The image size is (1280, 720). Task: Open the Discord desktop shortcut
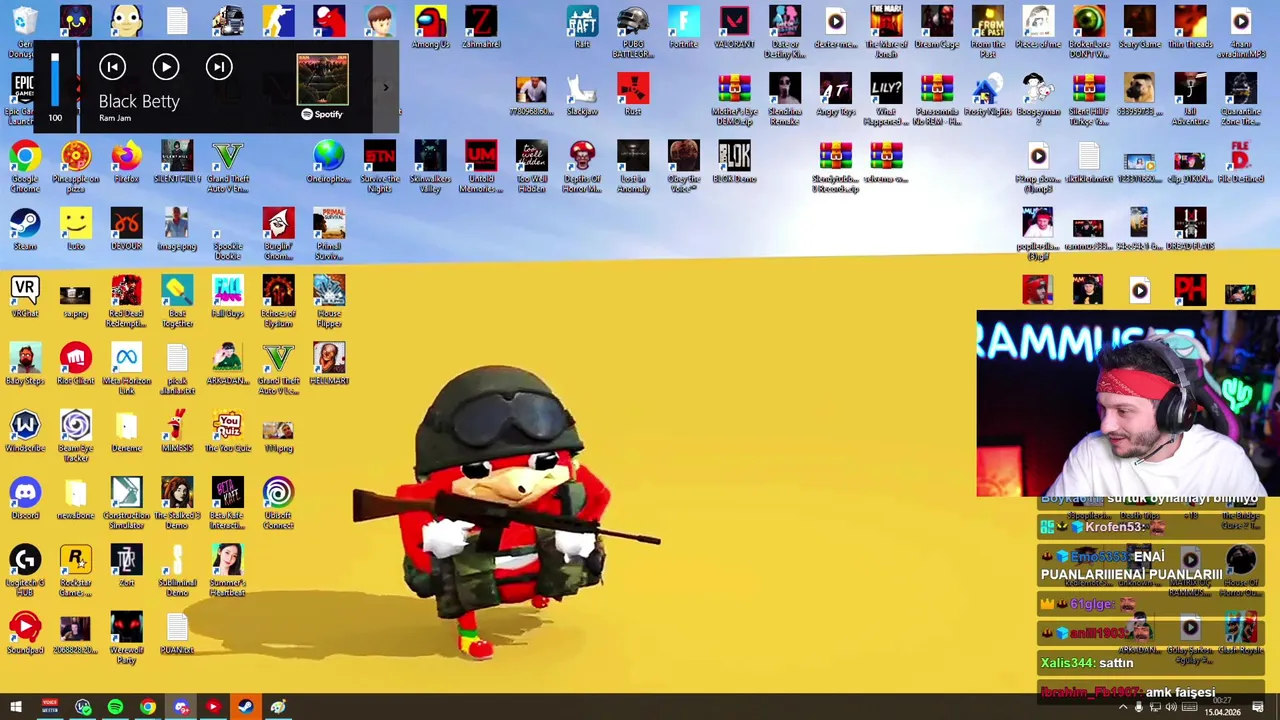25,499
